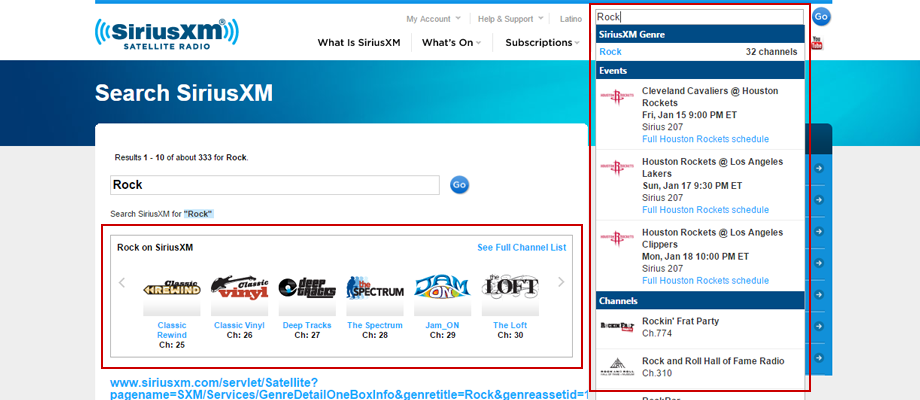The width and height of the screenshot is (920, 400).
Task: Click the highlighted "Rock" search term text
Action: click(x=198, y=214)
